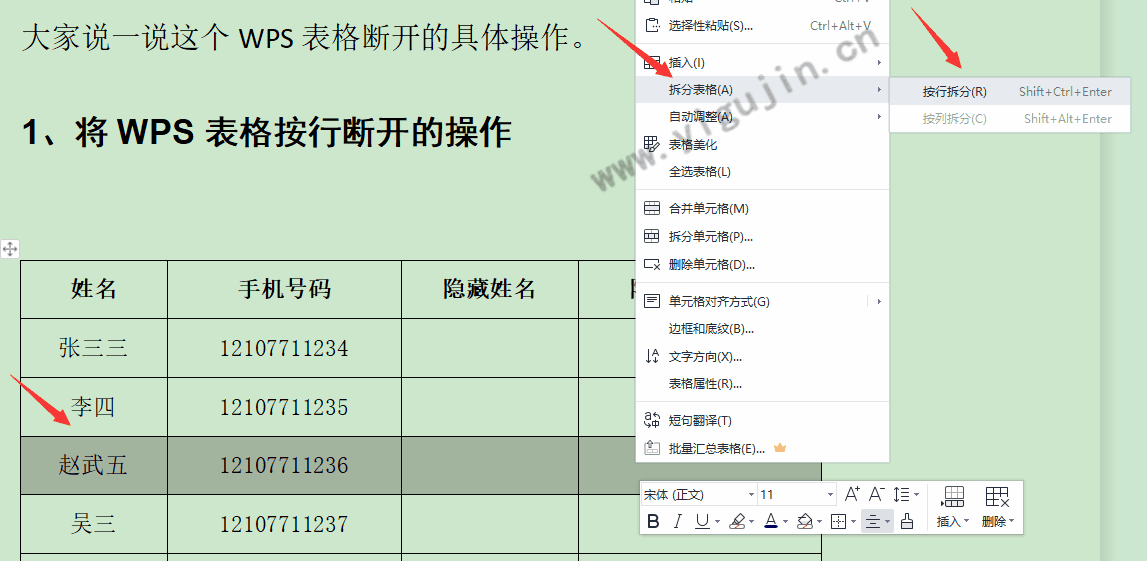Expand the highlight color dropdown arrow
This screenshot has width=1147, height=561.
click(751, 522)
